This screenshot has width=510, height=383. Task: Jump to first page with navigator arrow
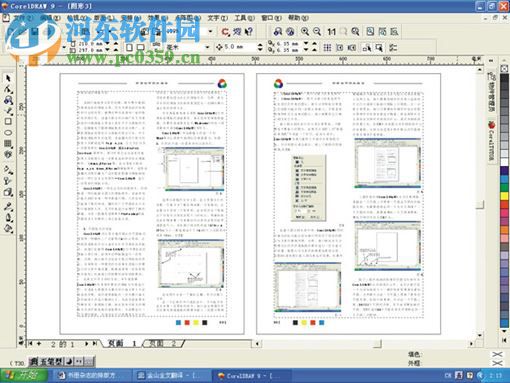pyautogui.click(x=30, y=344)
